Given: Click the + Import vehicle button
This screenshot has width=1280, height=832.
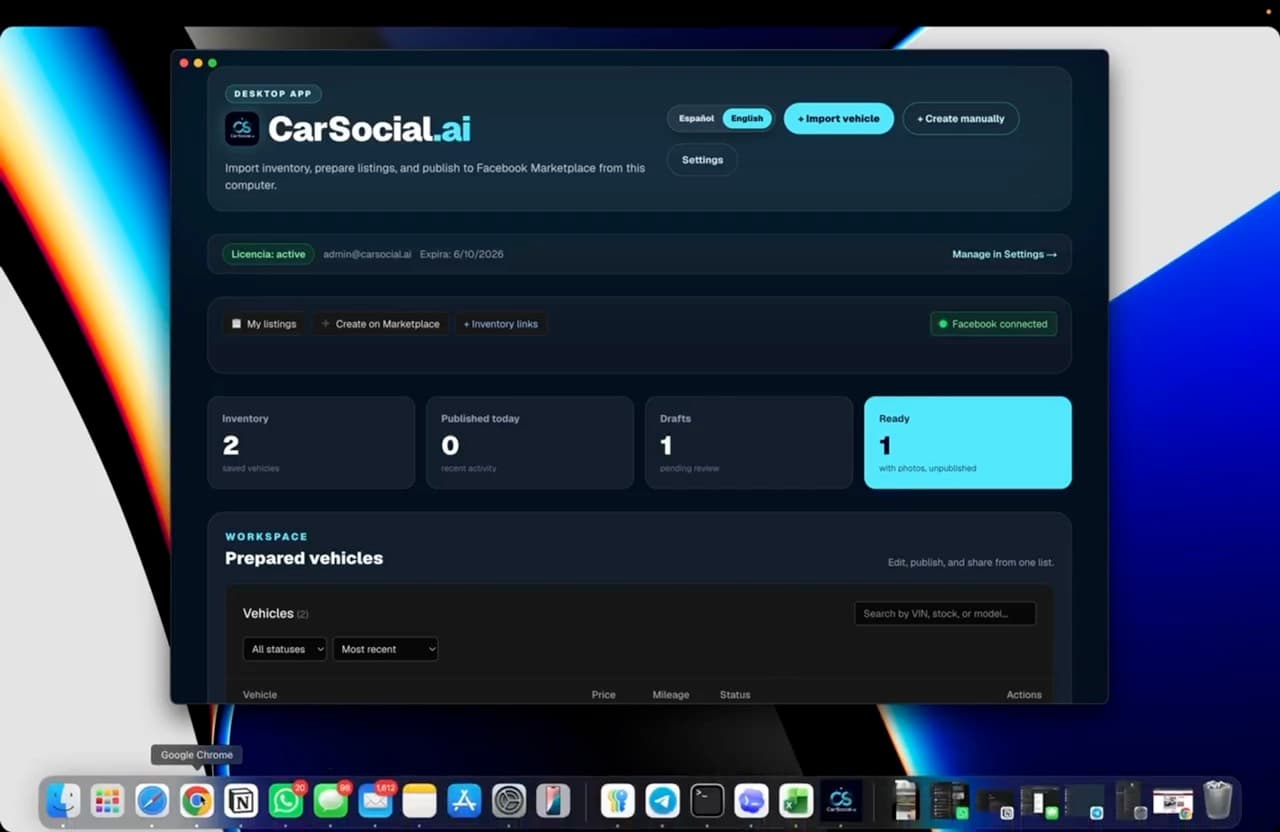Looking at the screenshot, I should 838,118.
